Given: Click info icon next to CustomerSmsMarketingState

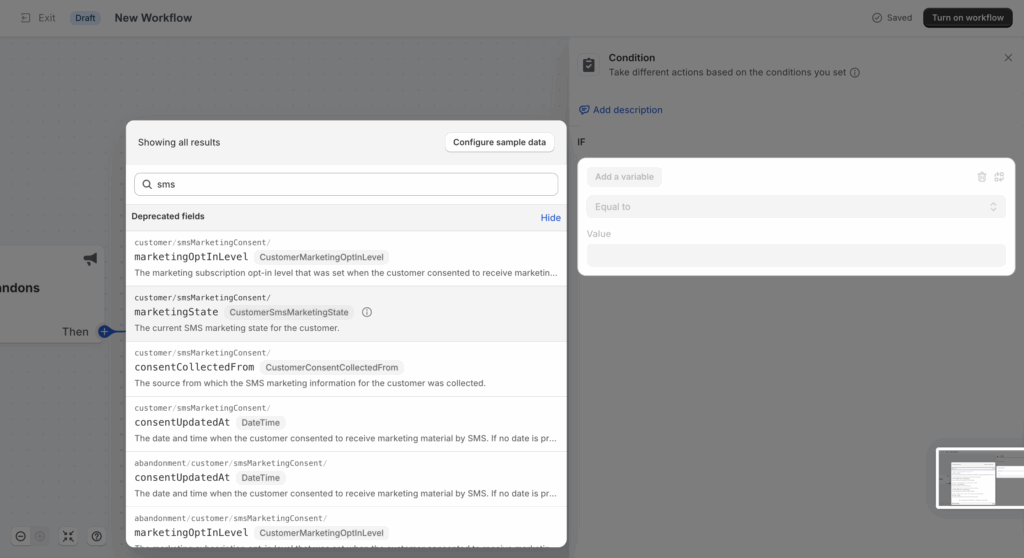Looking at the screenshot, I should (367, 312).
